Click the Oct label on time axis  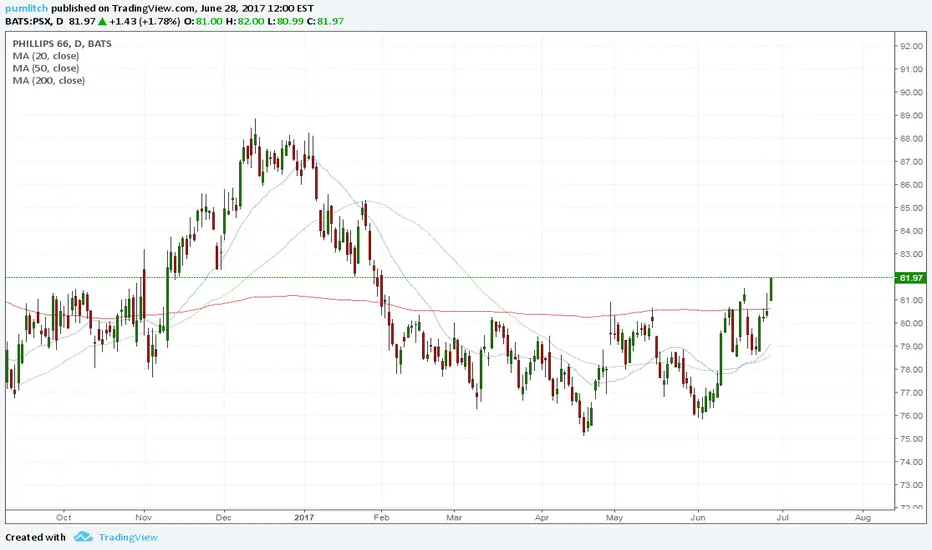64,517
